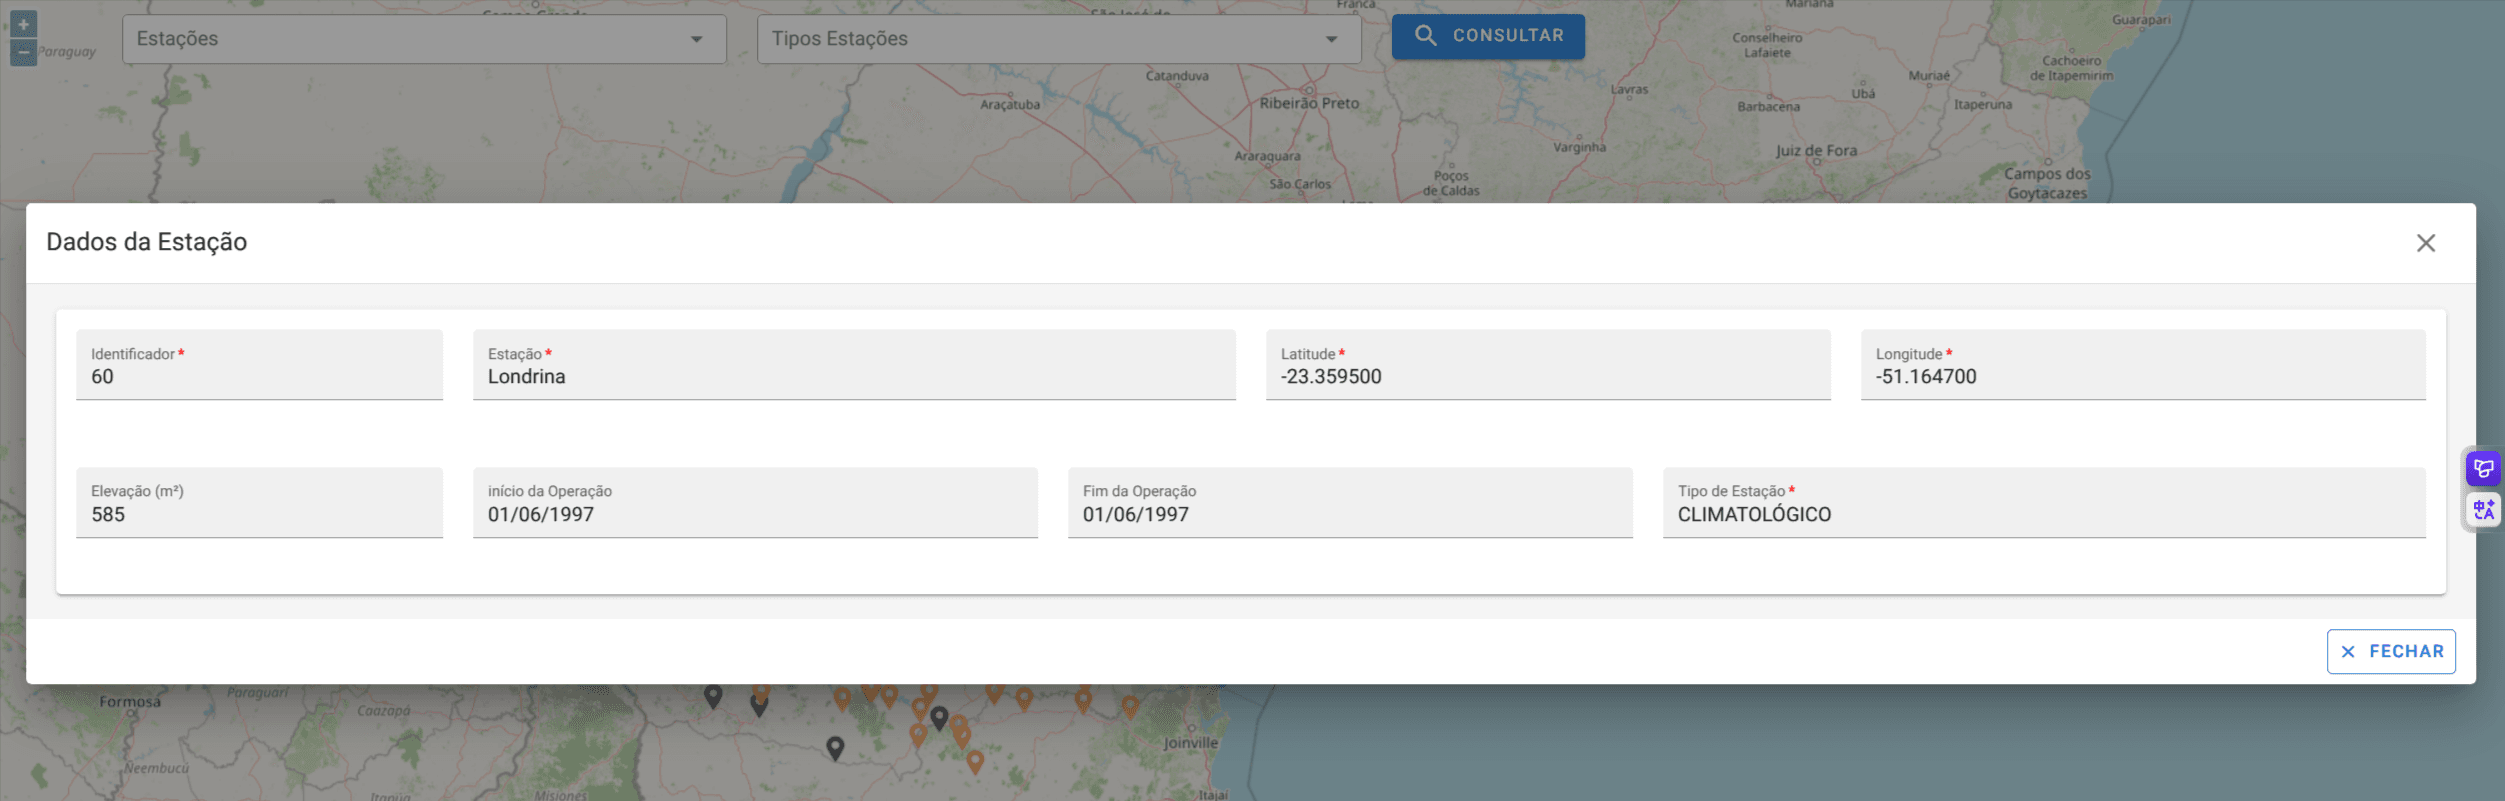Zoom out the map with minus icon
Image resolution: width=2505 pixels, height=801 pixels.
pyautogui.click(x=23, y=52)
